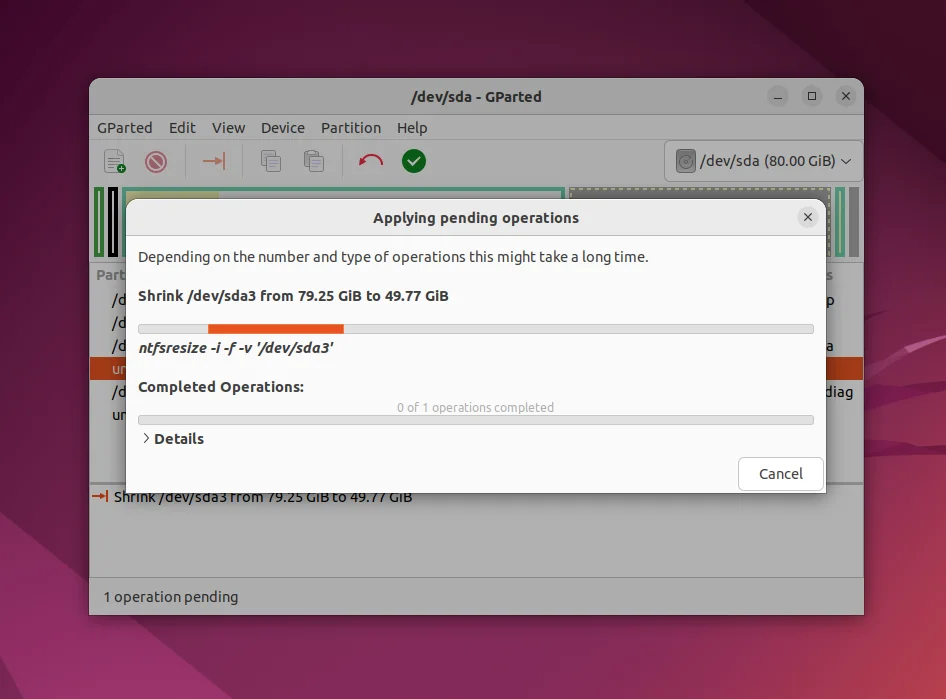Click the New partition icon in toolbar

[x=114, y=161]
